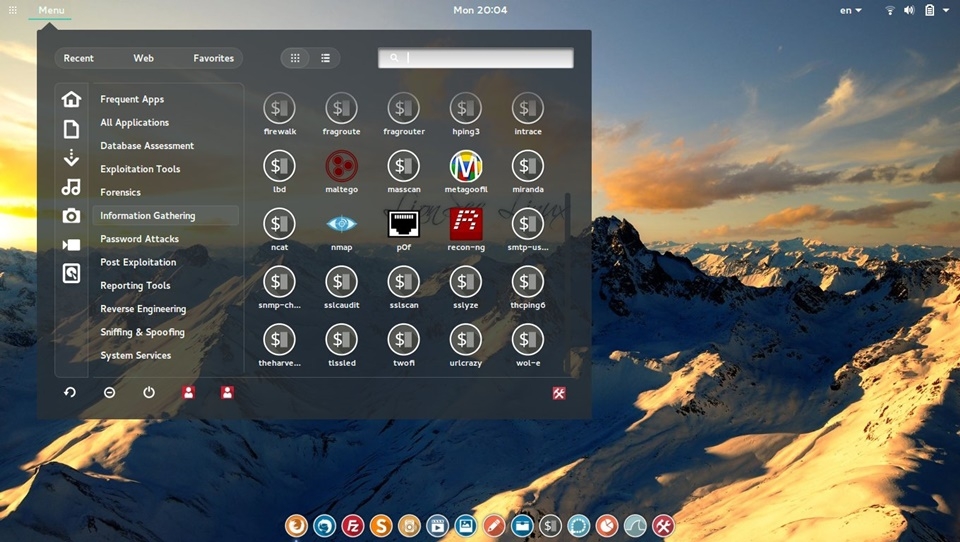Launch maltego application
The width and height of the screenshot is (960, 542).
341,172
